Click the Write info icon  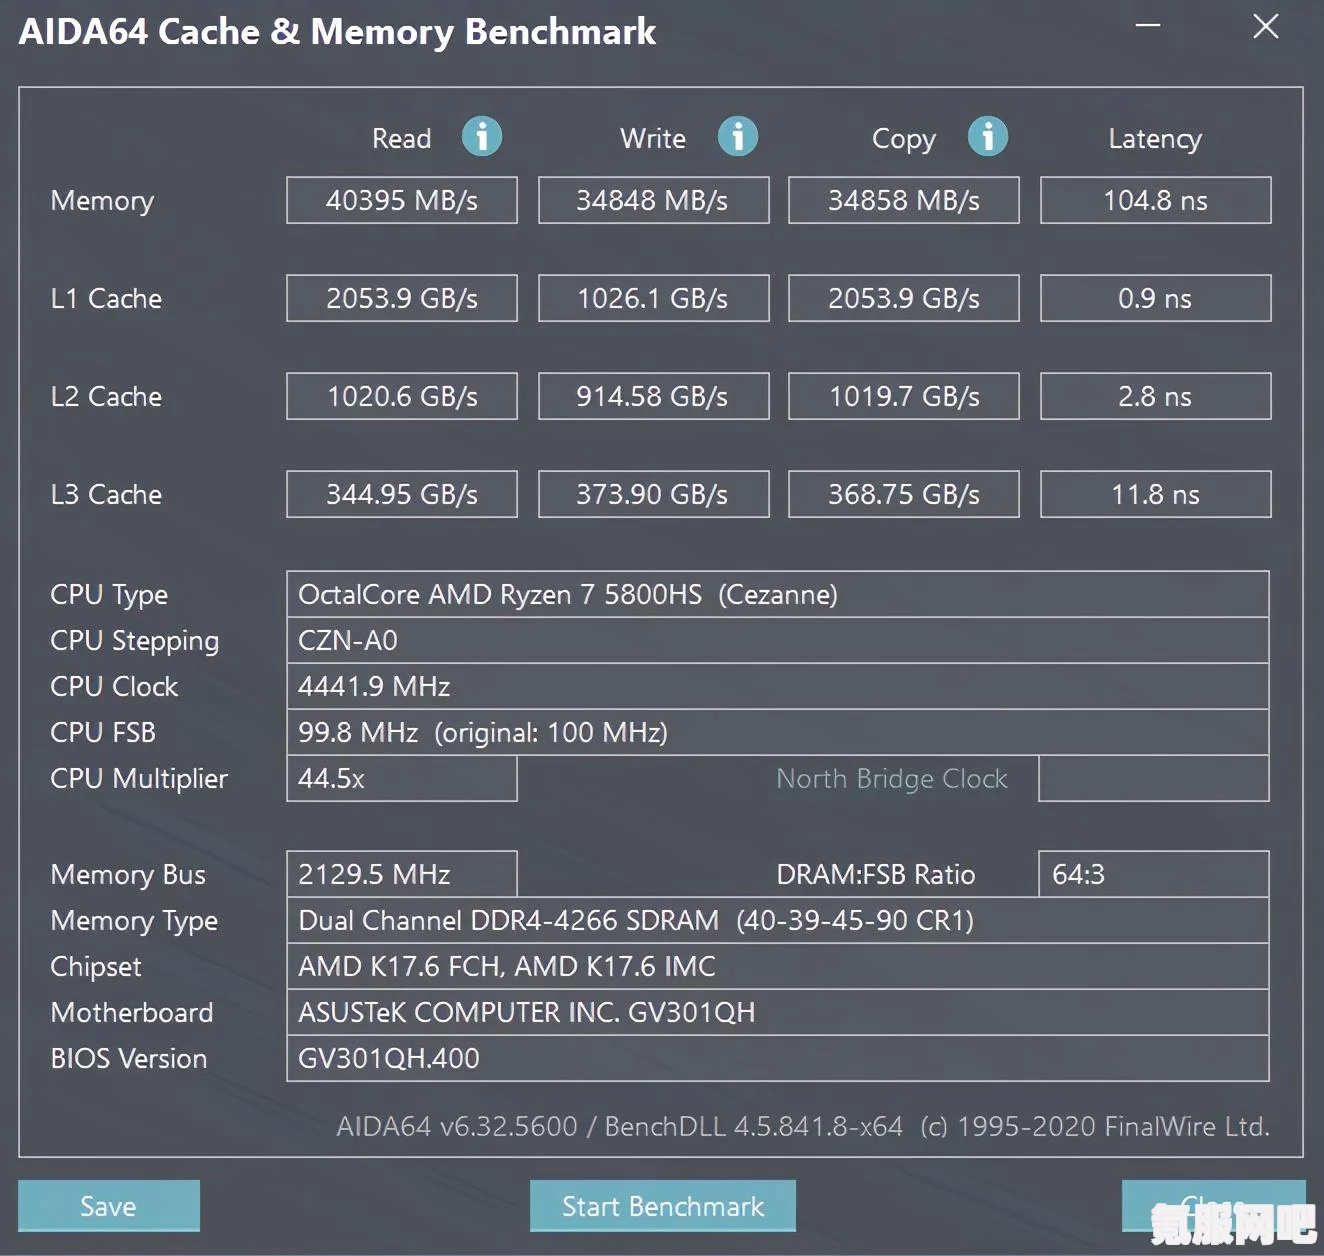point(738,136)
